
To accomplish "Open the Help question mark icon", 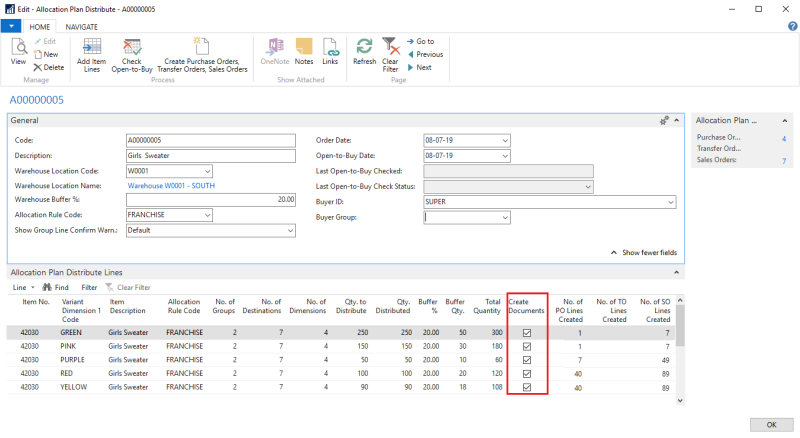I will [792, 27].
